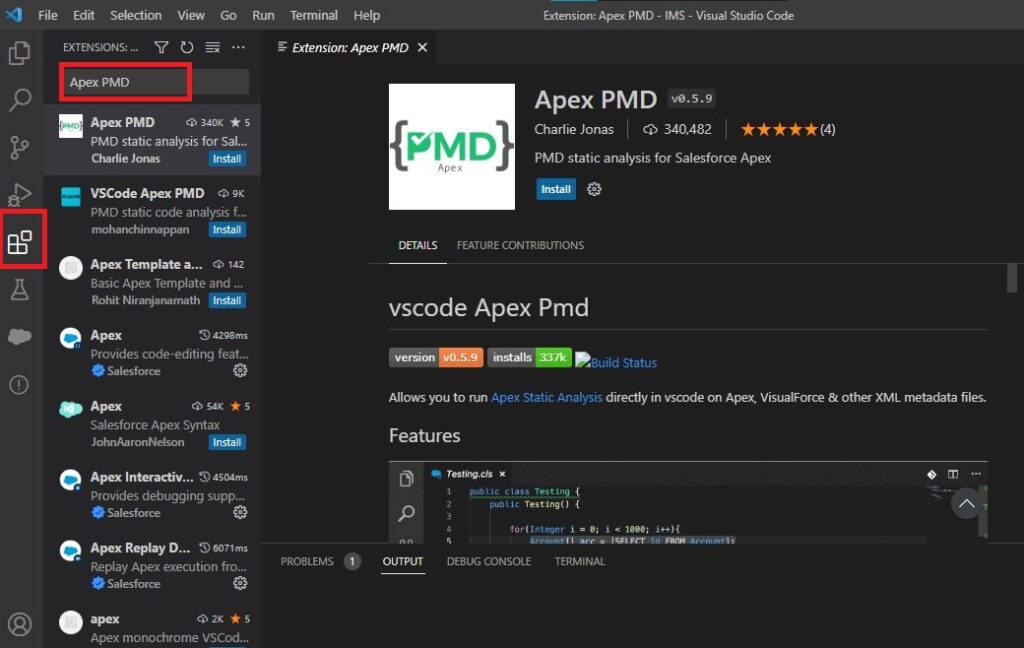Image resolution: width=1024 pixels, height=648 pixels.
Task: Open the Testing (beaker) view
Action: [x=21, y=288]
